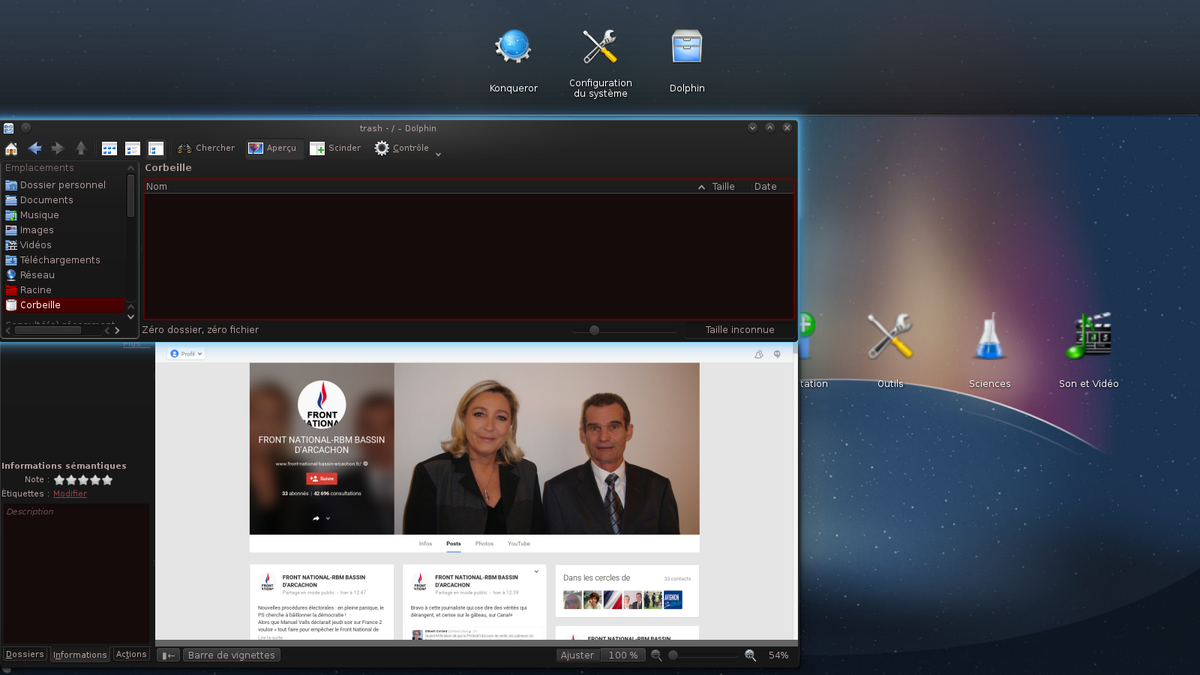The width and height of the screenshot is (1200, 675).
Task: Navigate back with the blue arrow
Action: click(x=34, y=148)
